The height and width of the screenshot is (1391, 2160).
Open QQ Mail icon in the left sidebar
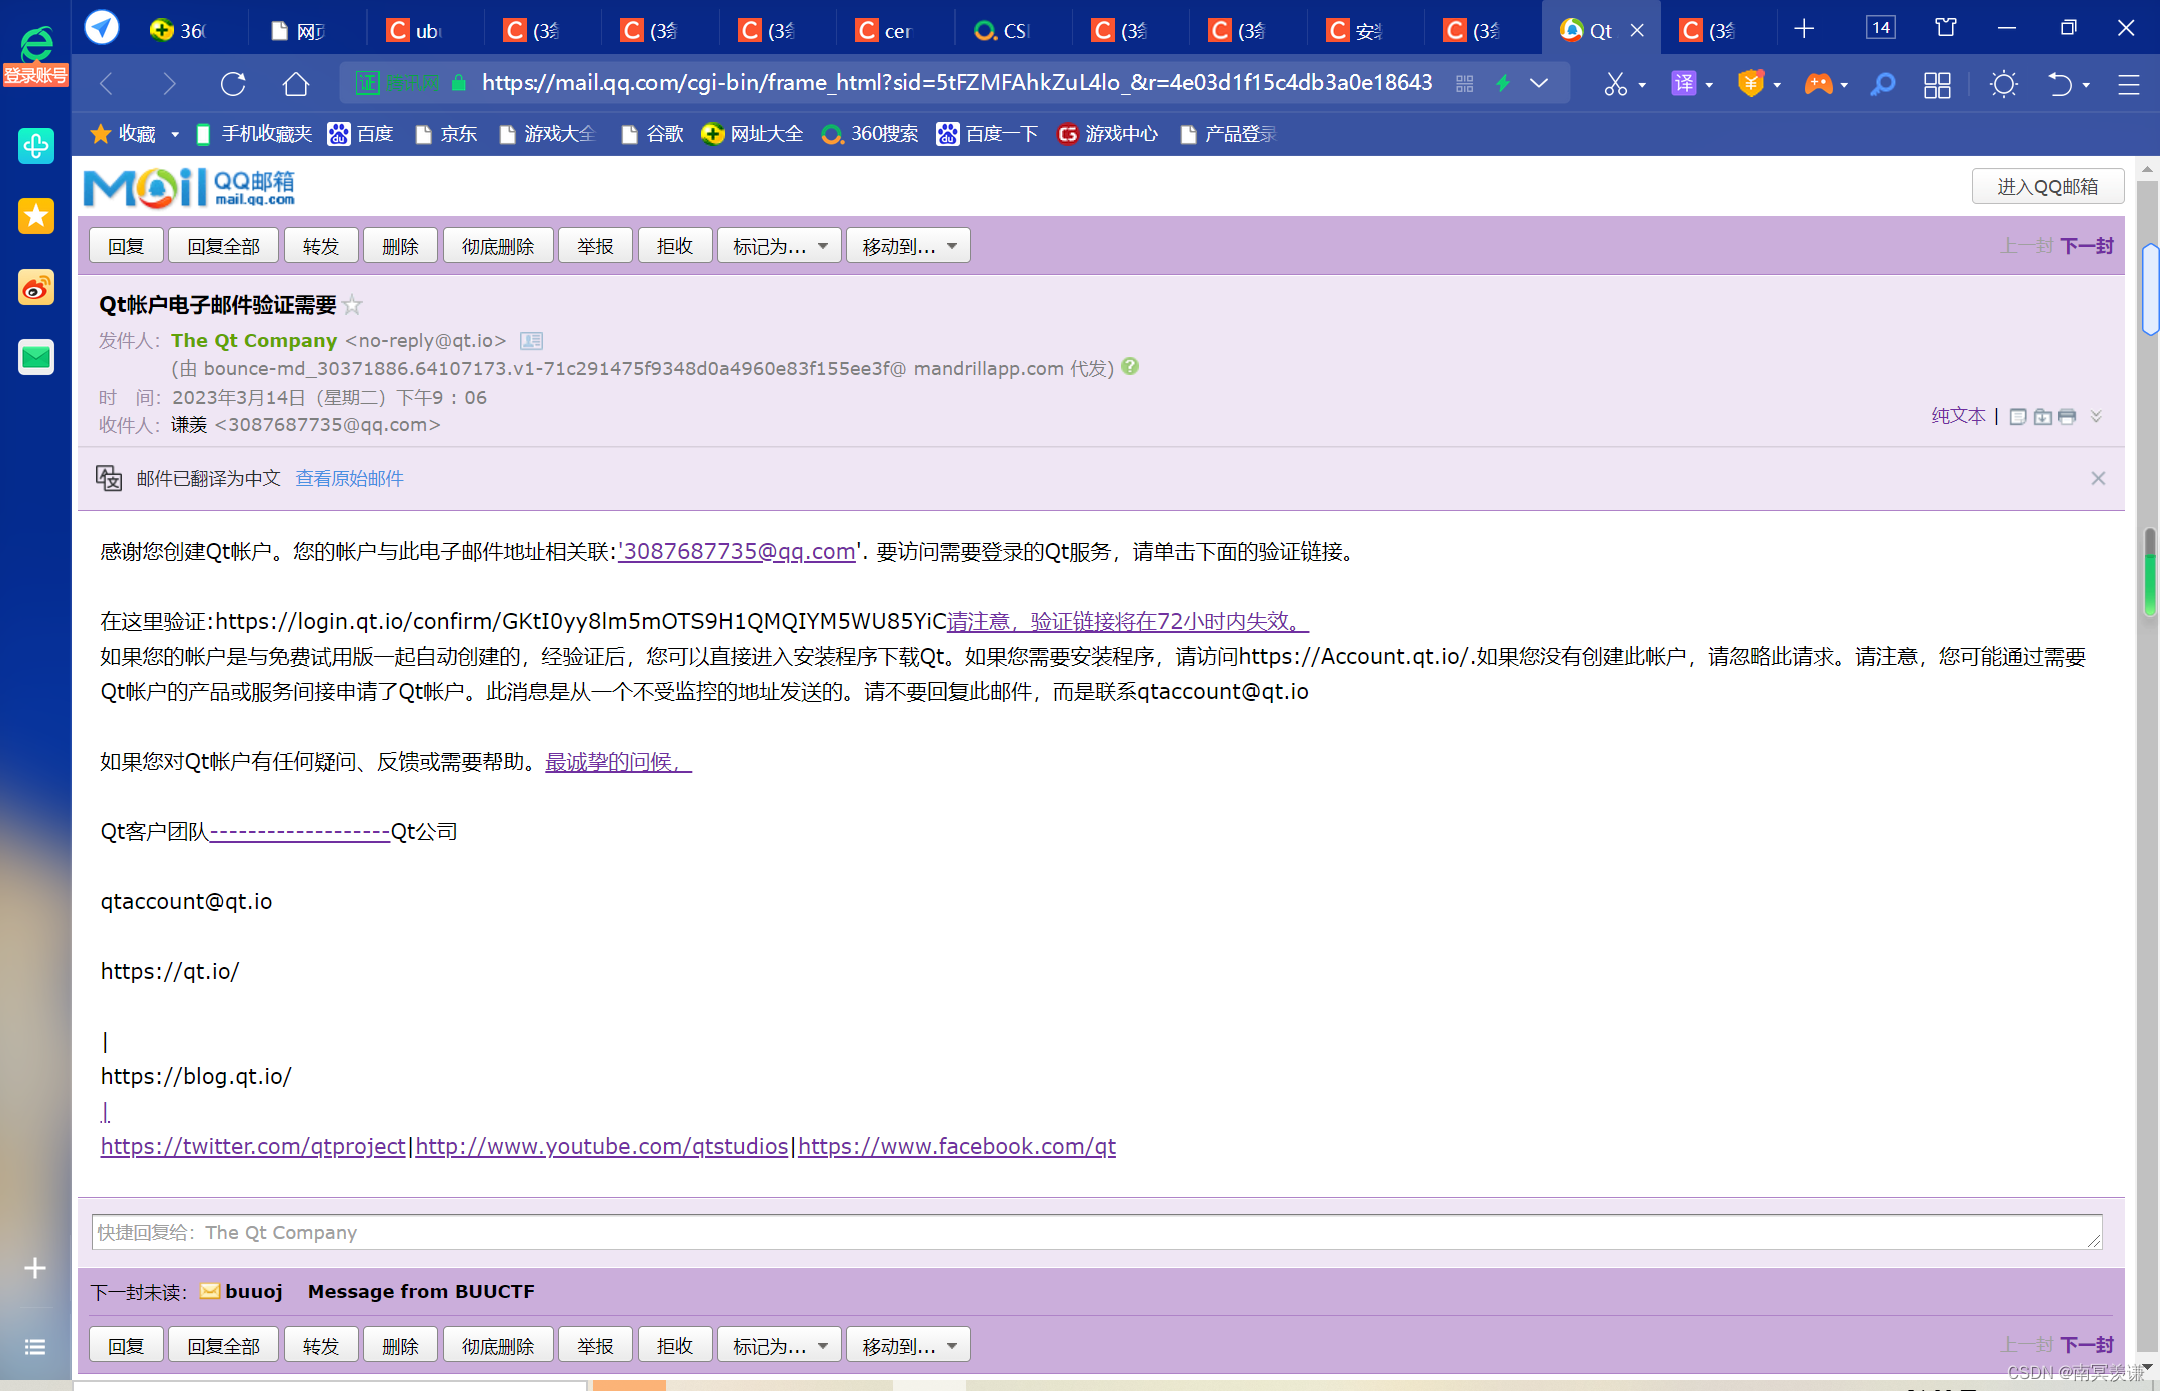(x=35, y=357)
